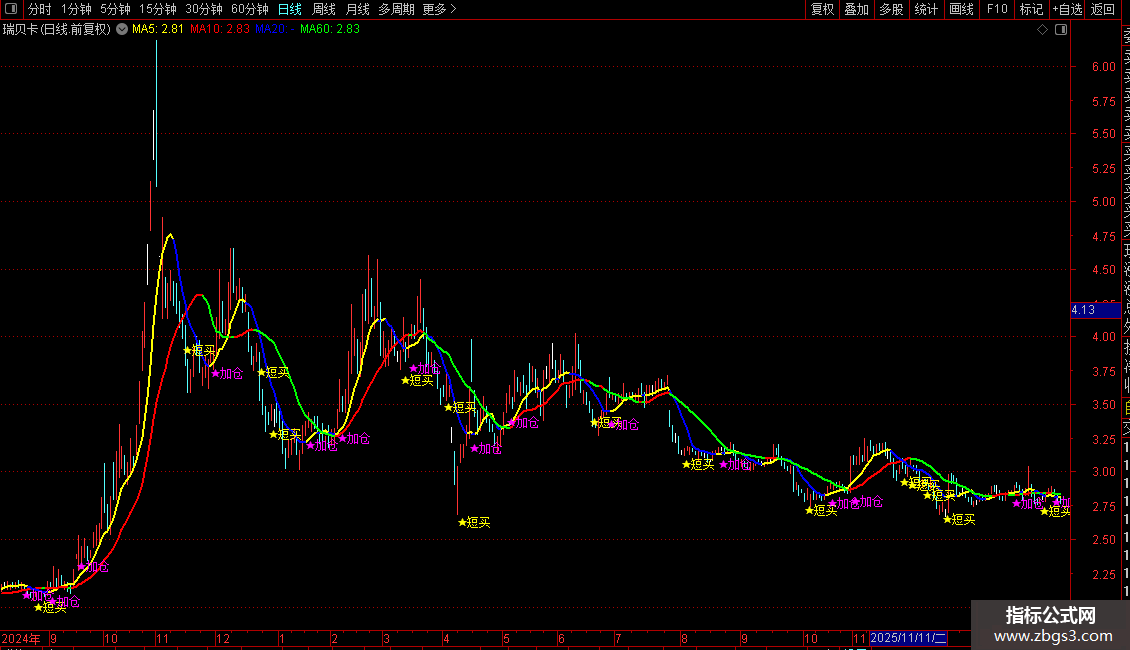This screenshot has height=650, width=1130.
Task: Open the 复权 adjustment menu
Action: pos(822,9)
